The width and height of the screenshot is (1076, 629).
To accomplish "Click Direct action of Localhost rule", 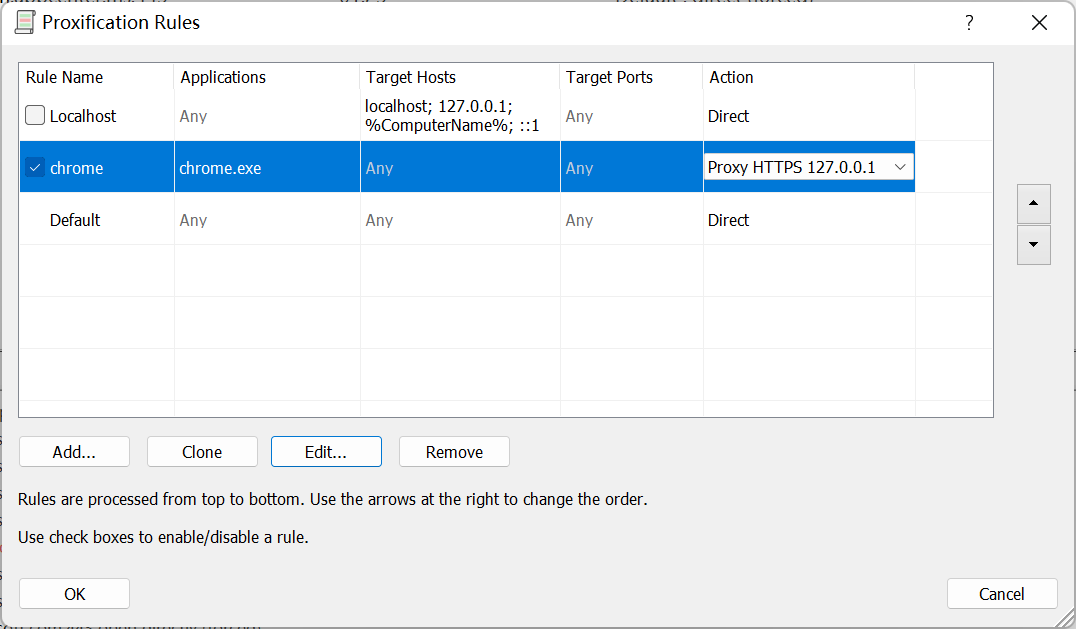I will (x=728, y=116).
